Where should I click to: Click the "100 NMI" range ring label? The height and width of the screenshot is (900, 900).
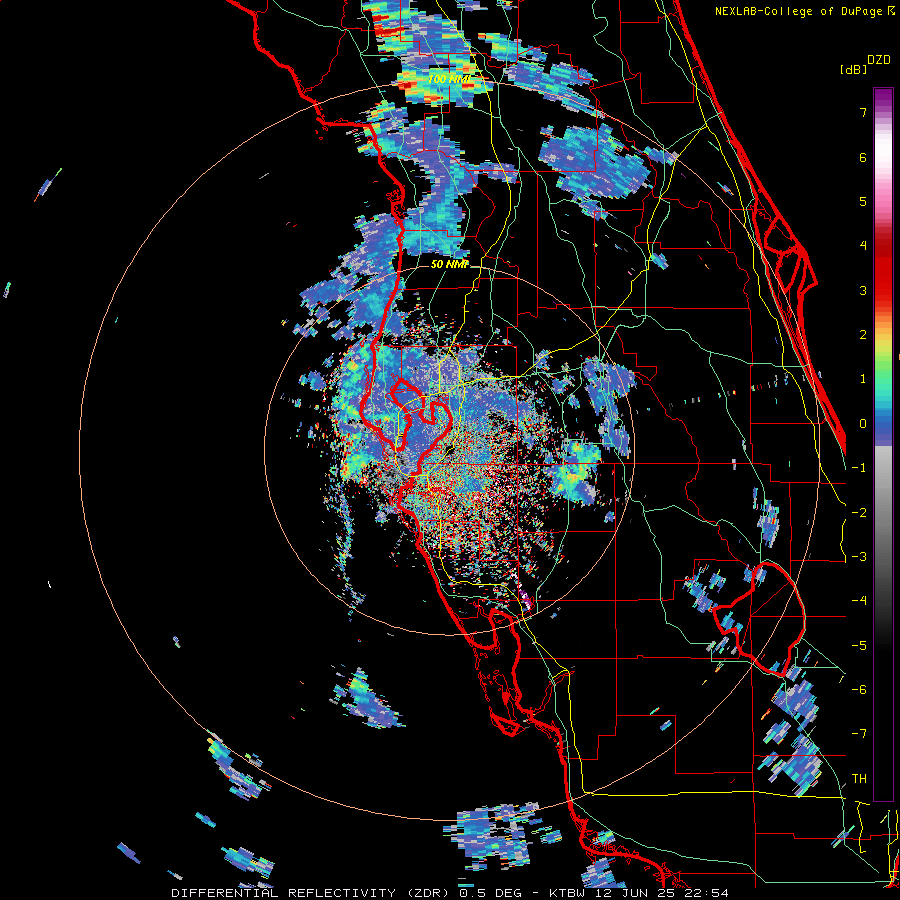(449, 79)
